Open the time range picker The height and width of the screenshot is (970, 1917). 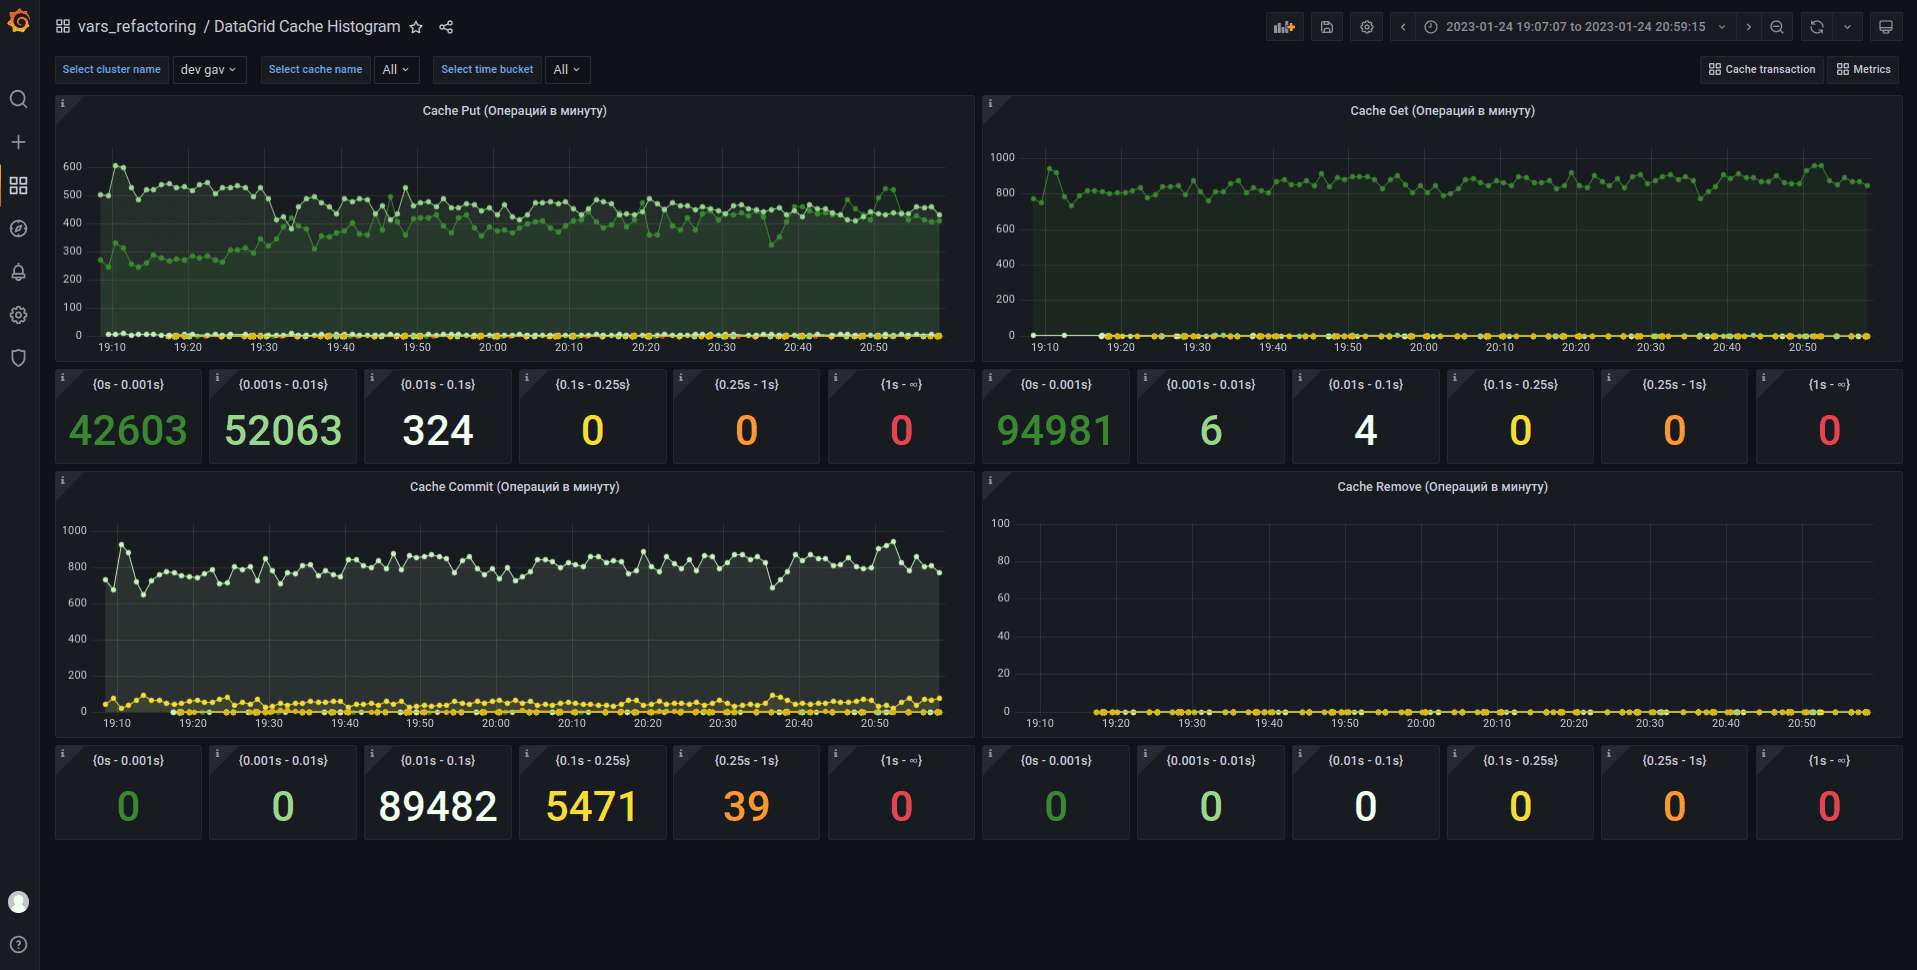(x=1574, y=27)
